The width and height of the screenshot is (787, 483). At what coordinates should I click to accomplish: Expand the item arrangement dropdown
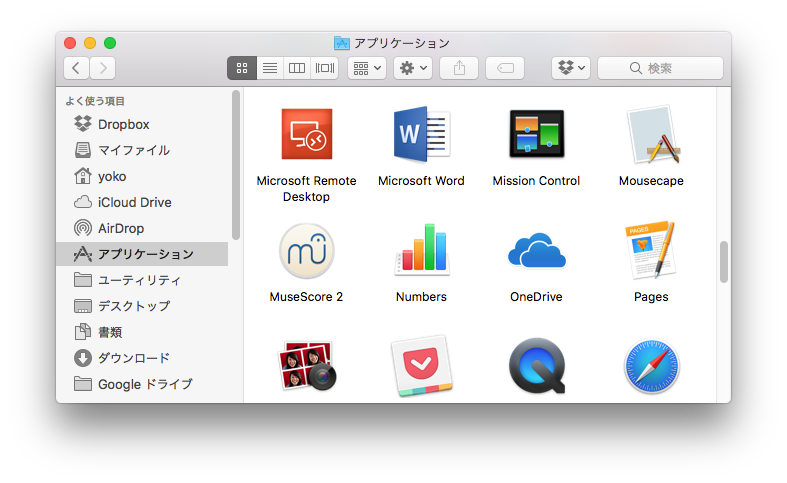point(367,68)
